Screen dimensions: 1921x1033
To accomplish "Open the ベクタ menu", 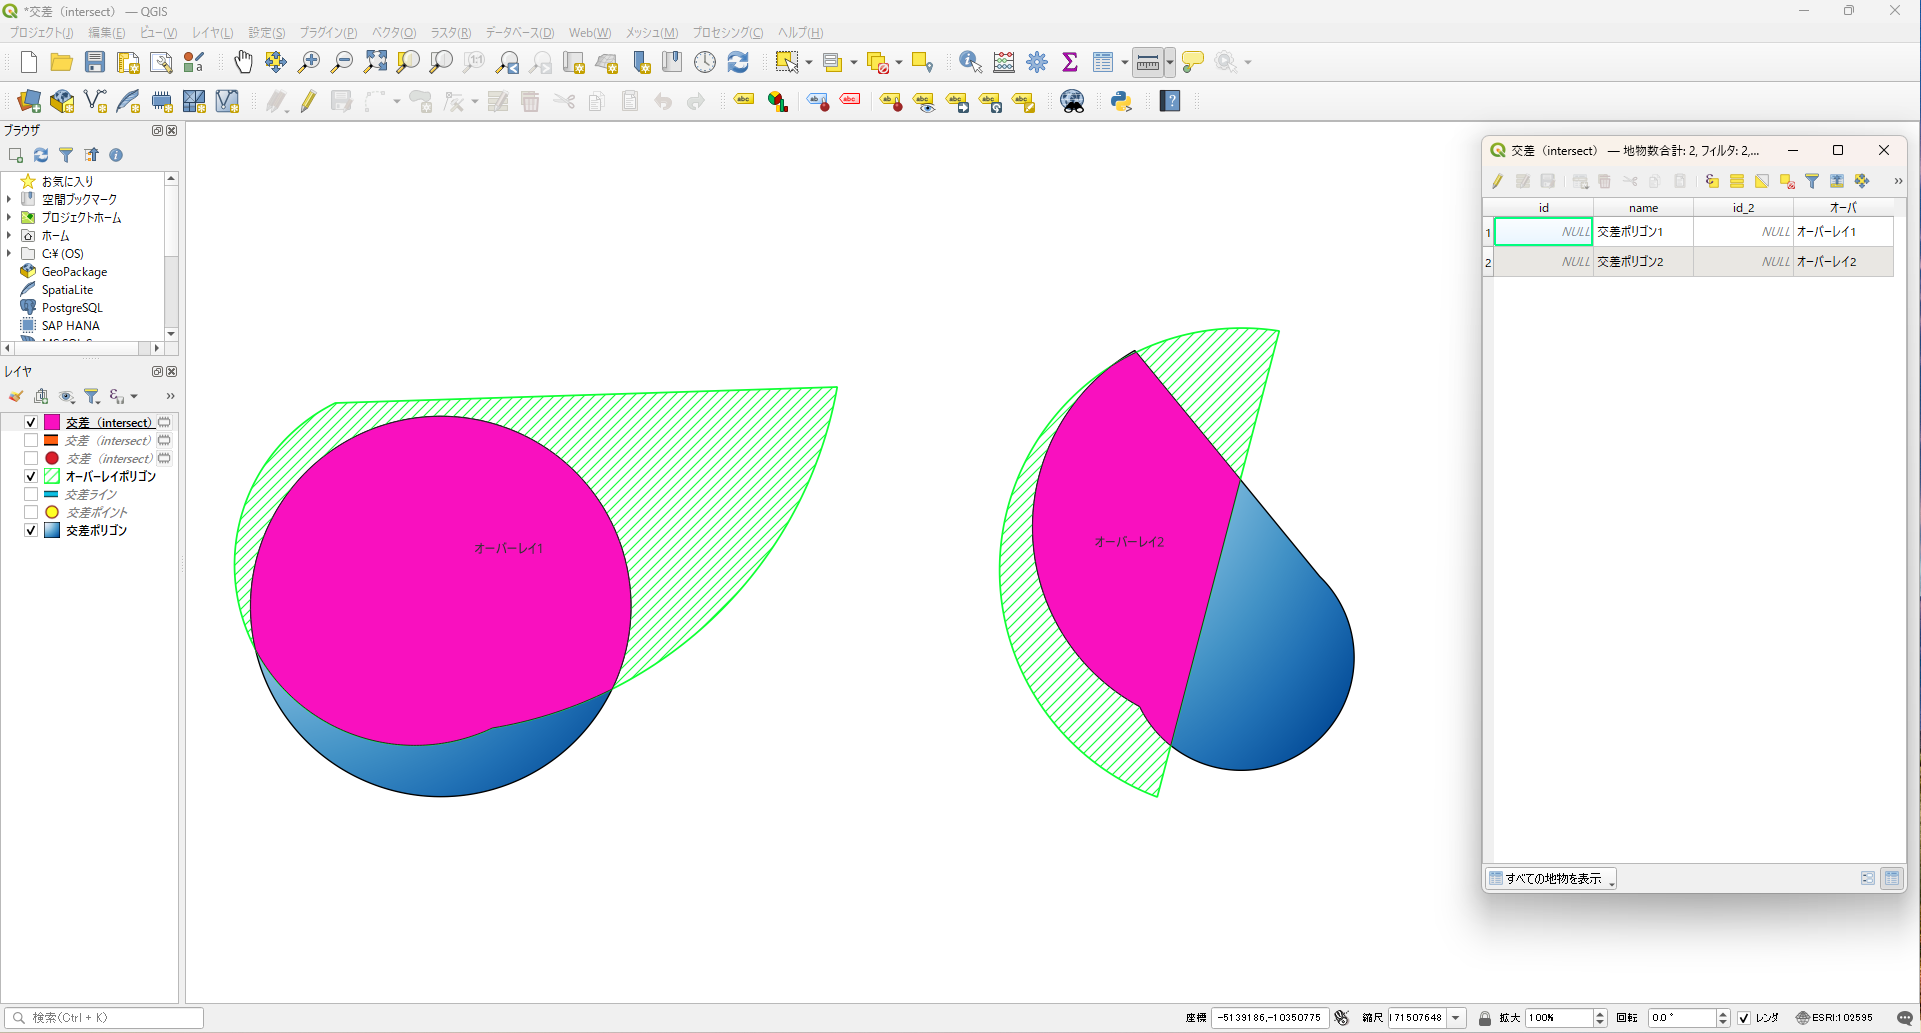I will (394, 33).
